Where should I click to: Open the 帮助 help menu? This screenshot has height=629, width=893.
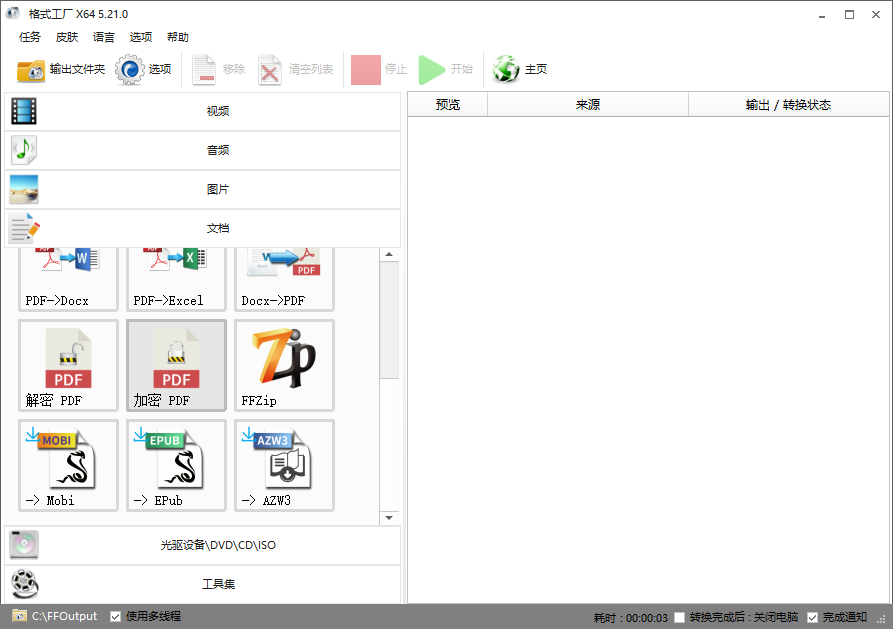(177, 37)
